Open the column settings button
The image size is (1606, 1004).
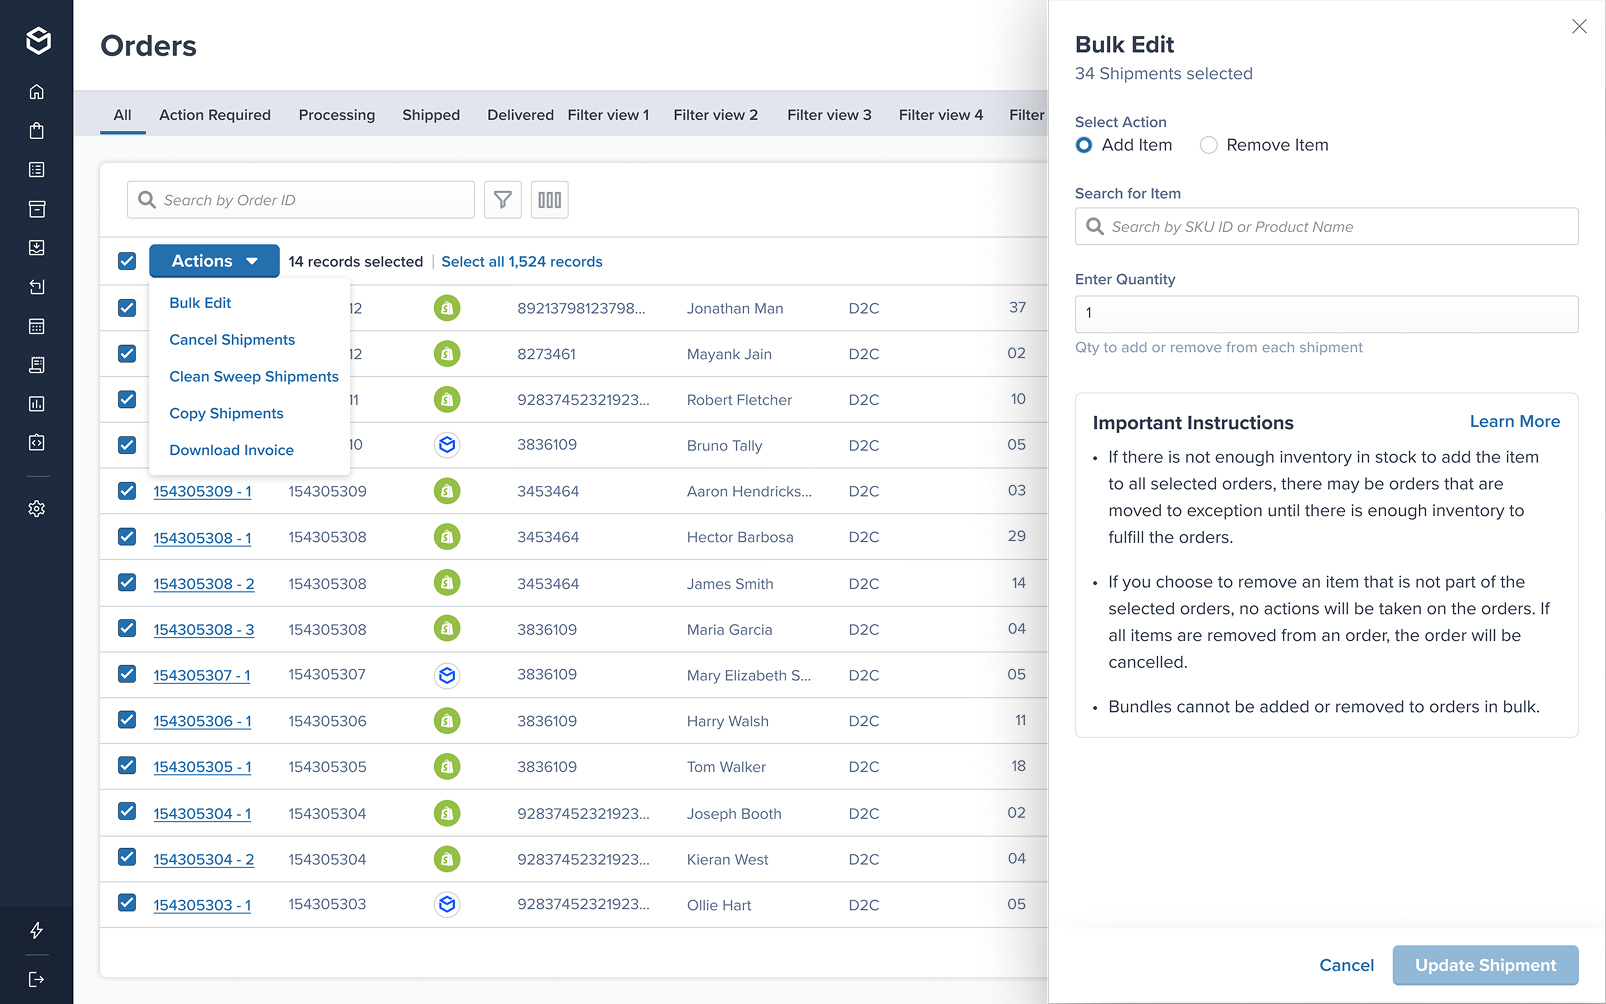(550, 200)
